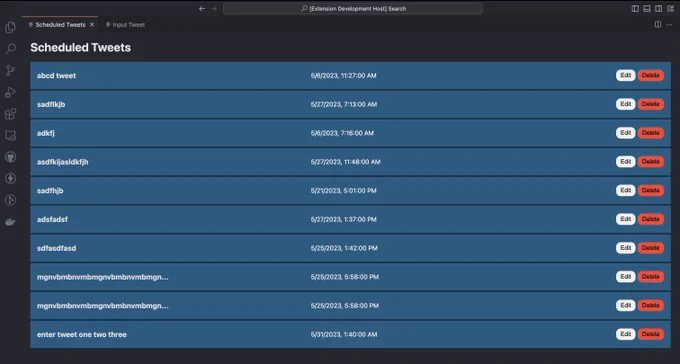Click the date 5/31/2023, 1:40:00 AM
The image size is (680, 364).
(x=343, y=334)
